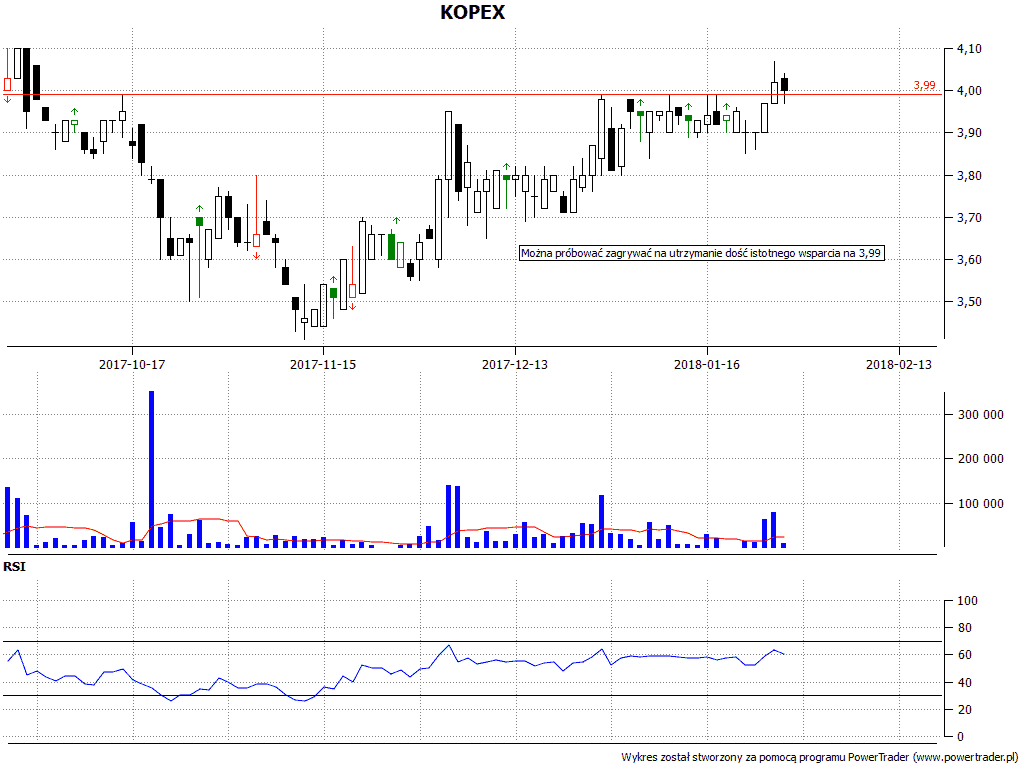Screen dimensions: 1024x768
Task: Click the RSI panel title
Action: coord(14,567)
